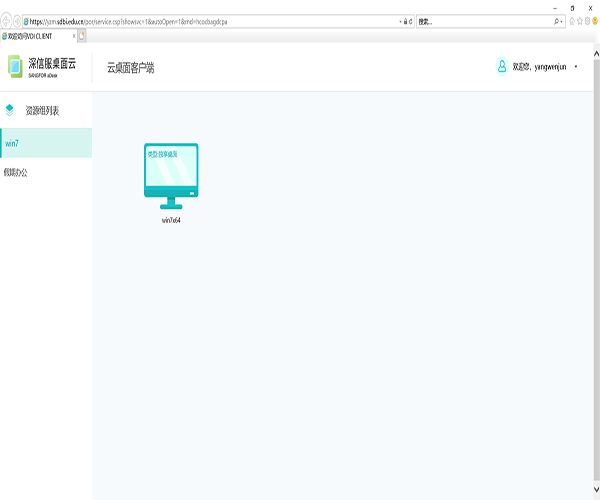Click the browser search input field
600x500 pixels.
(x=480, y=20)
